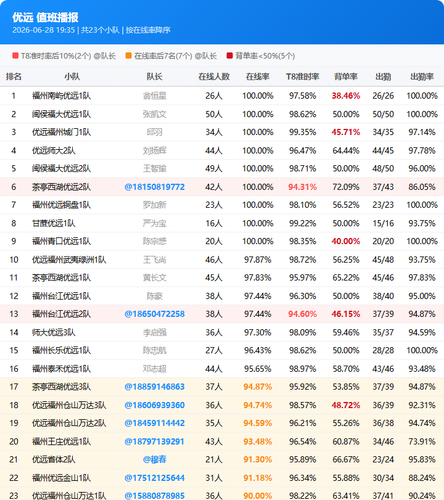Screen dimensions: 444x500
Task: Select team name 优远省体2队
Action: [x=54, y=459]
